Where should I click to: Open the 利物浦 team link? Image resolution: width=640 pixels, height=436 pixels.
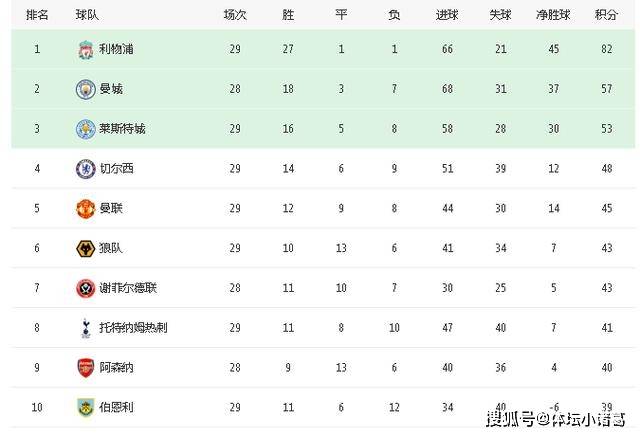115,49
